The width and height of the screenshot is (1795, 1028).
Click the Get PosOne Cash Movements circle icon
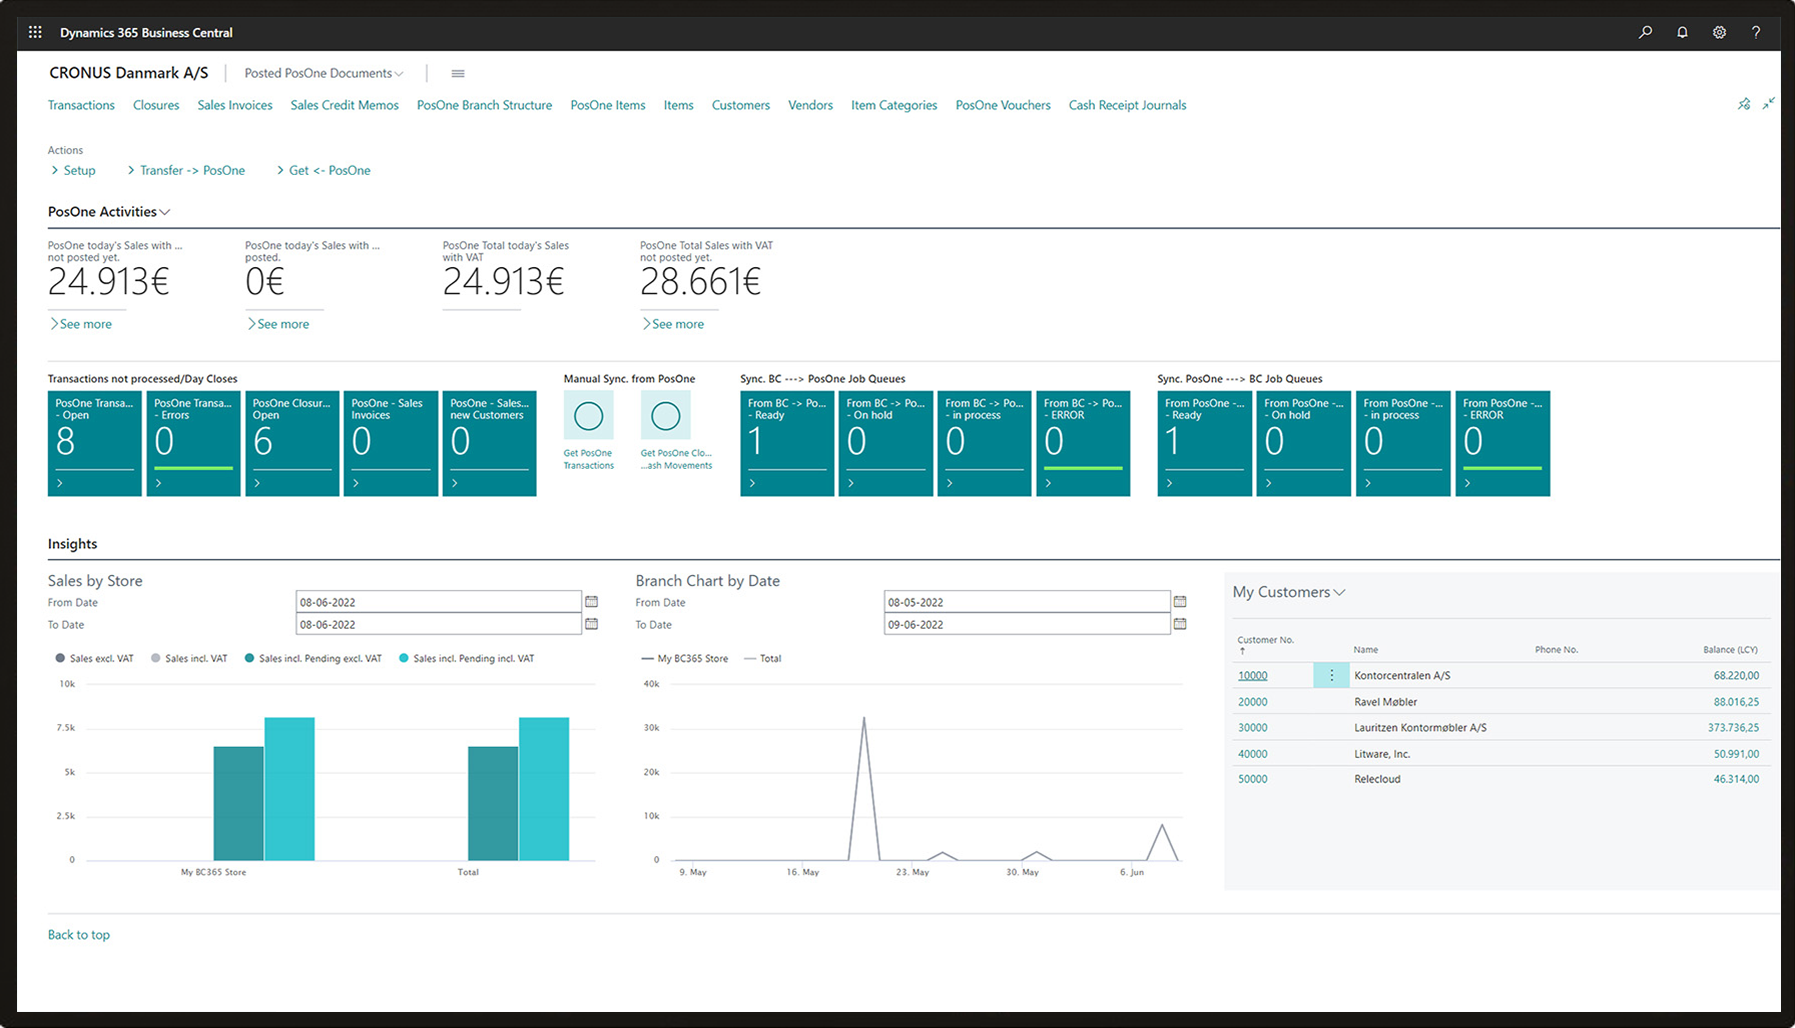[x=665, y=416]
